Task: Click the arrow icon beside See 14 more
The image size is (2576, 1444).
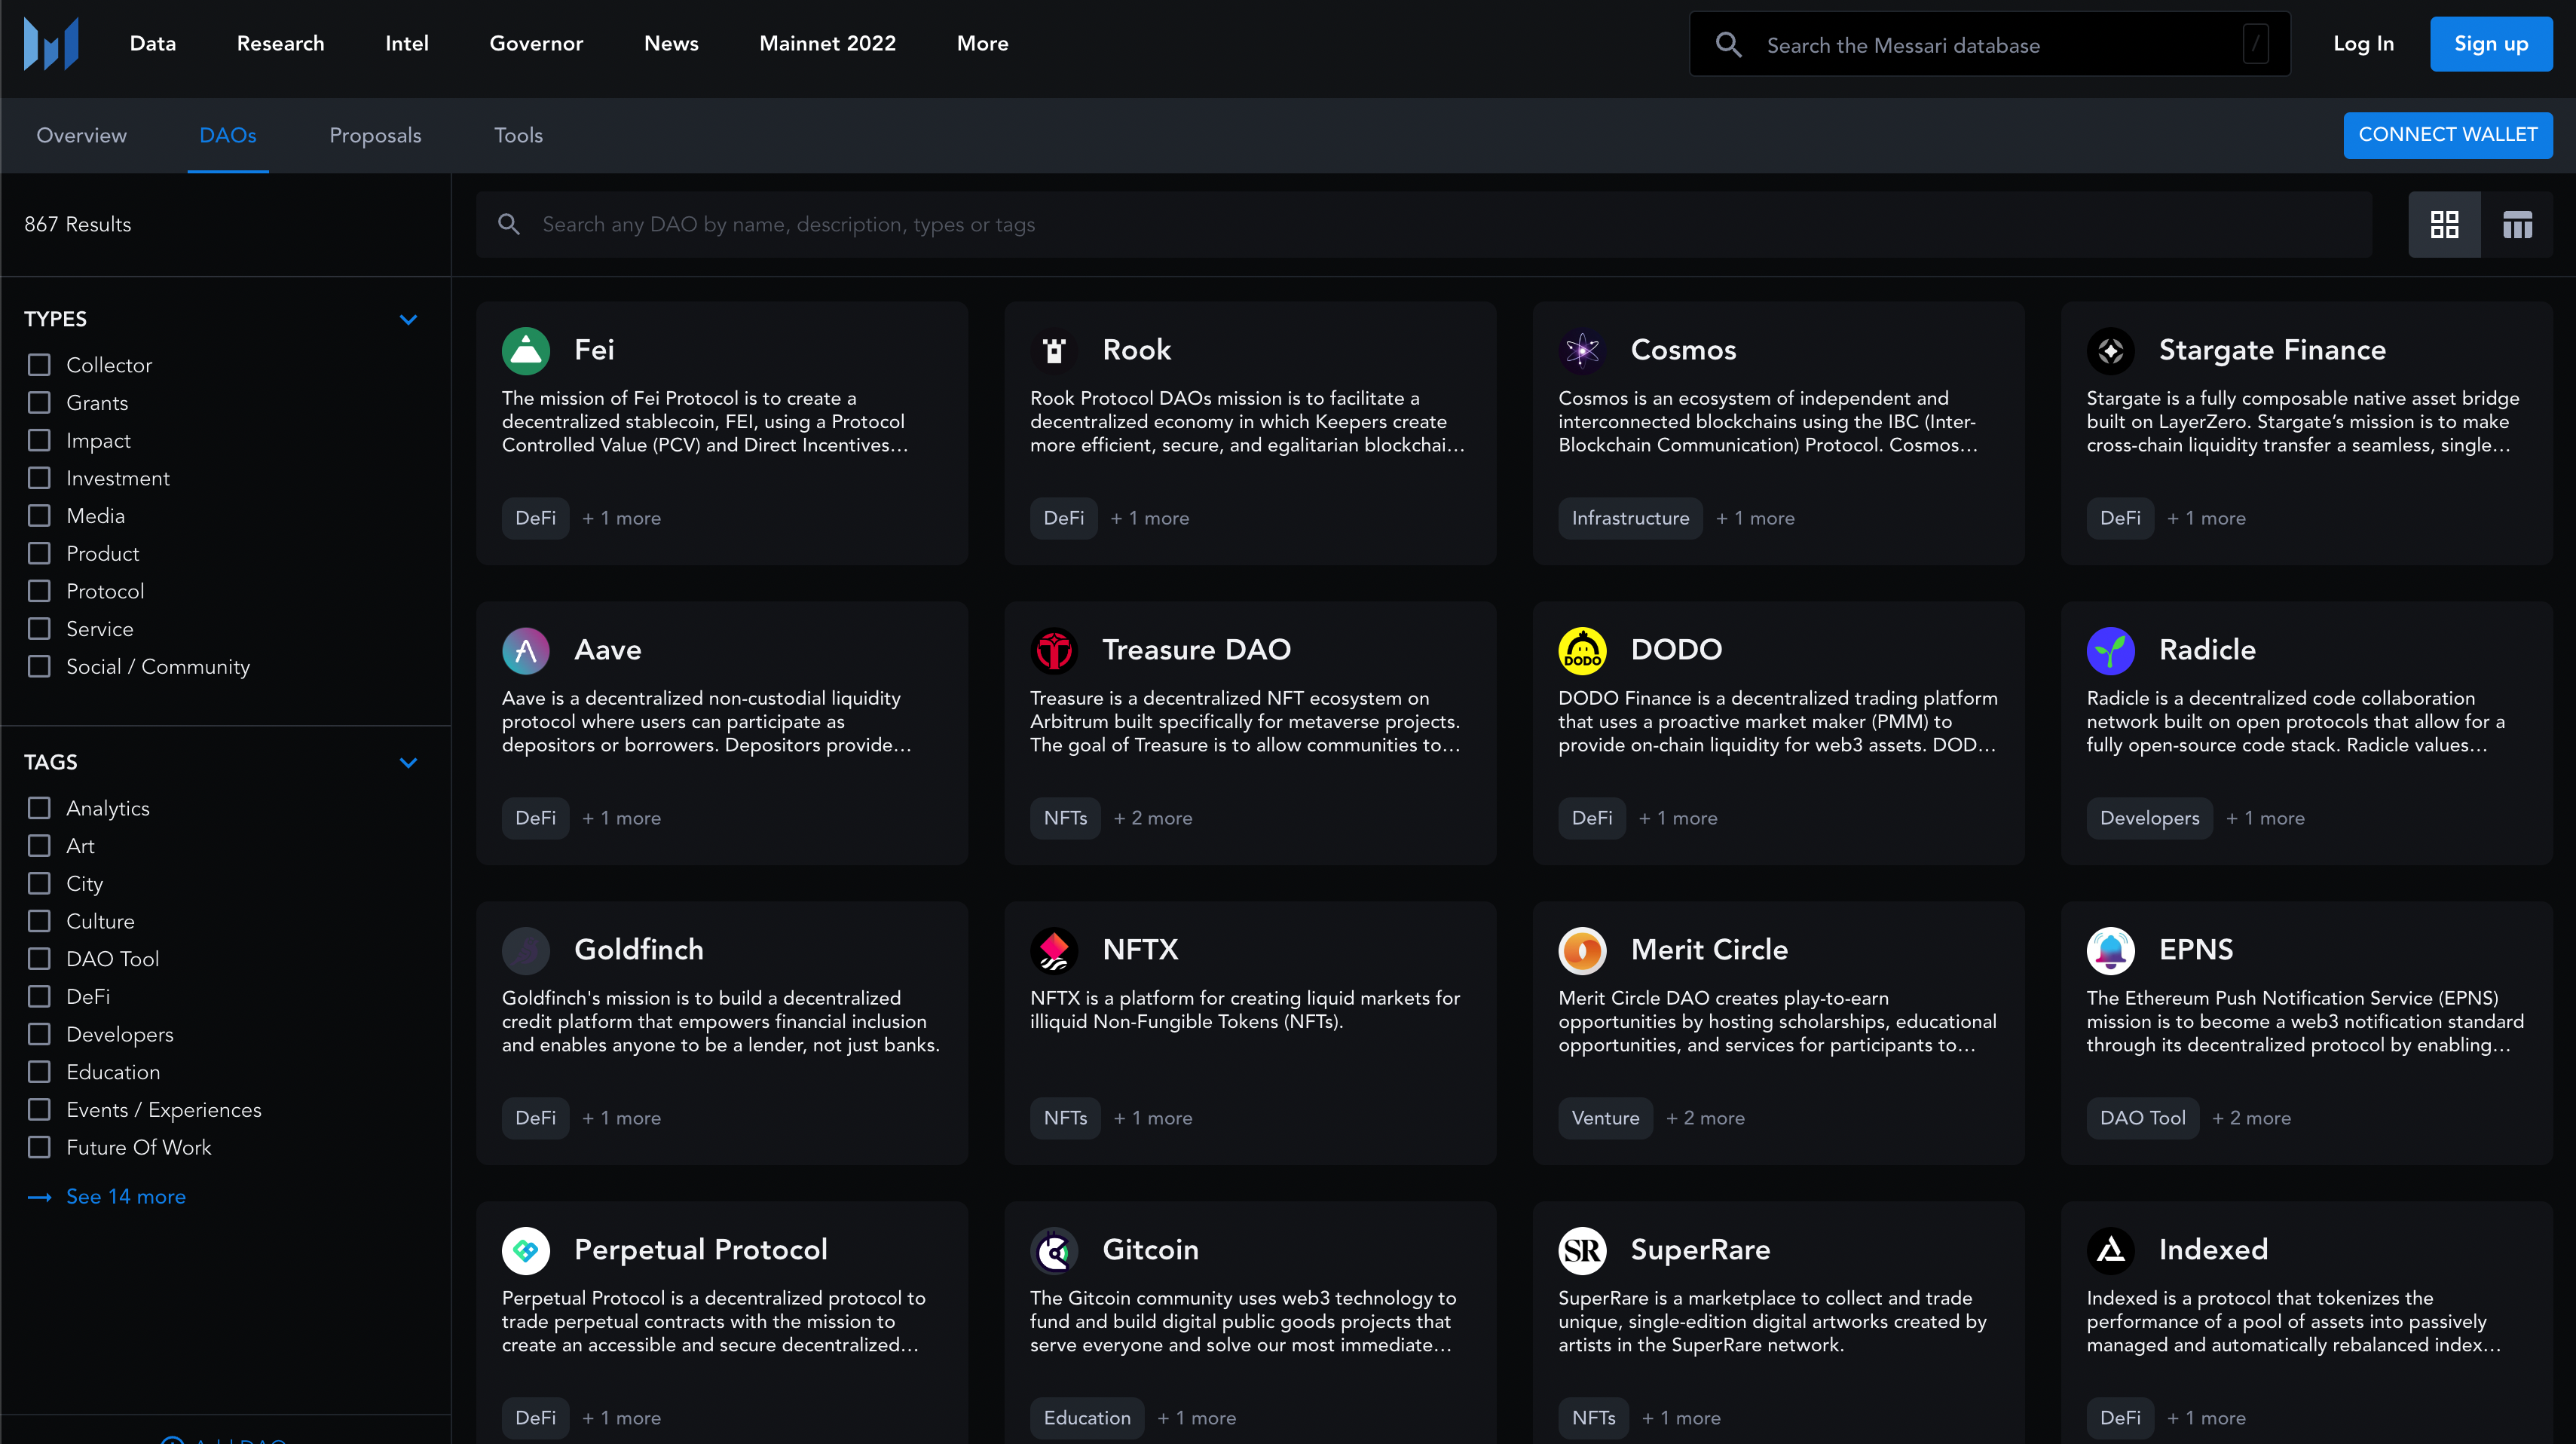Action: (x=39, y=1197)
